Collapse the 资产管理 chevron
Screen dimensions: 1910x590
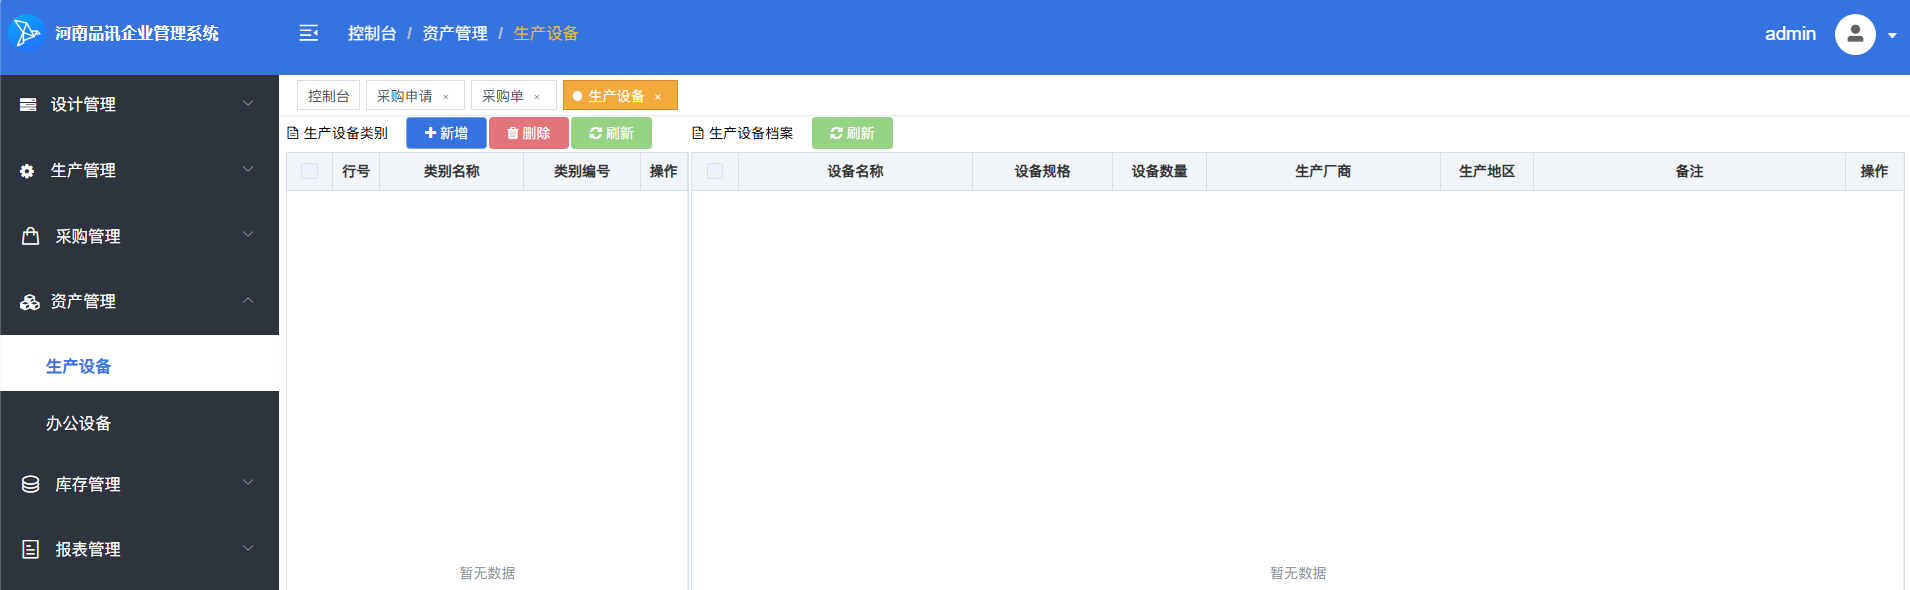pos(248,300)
